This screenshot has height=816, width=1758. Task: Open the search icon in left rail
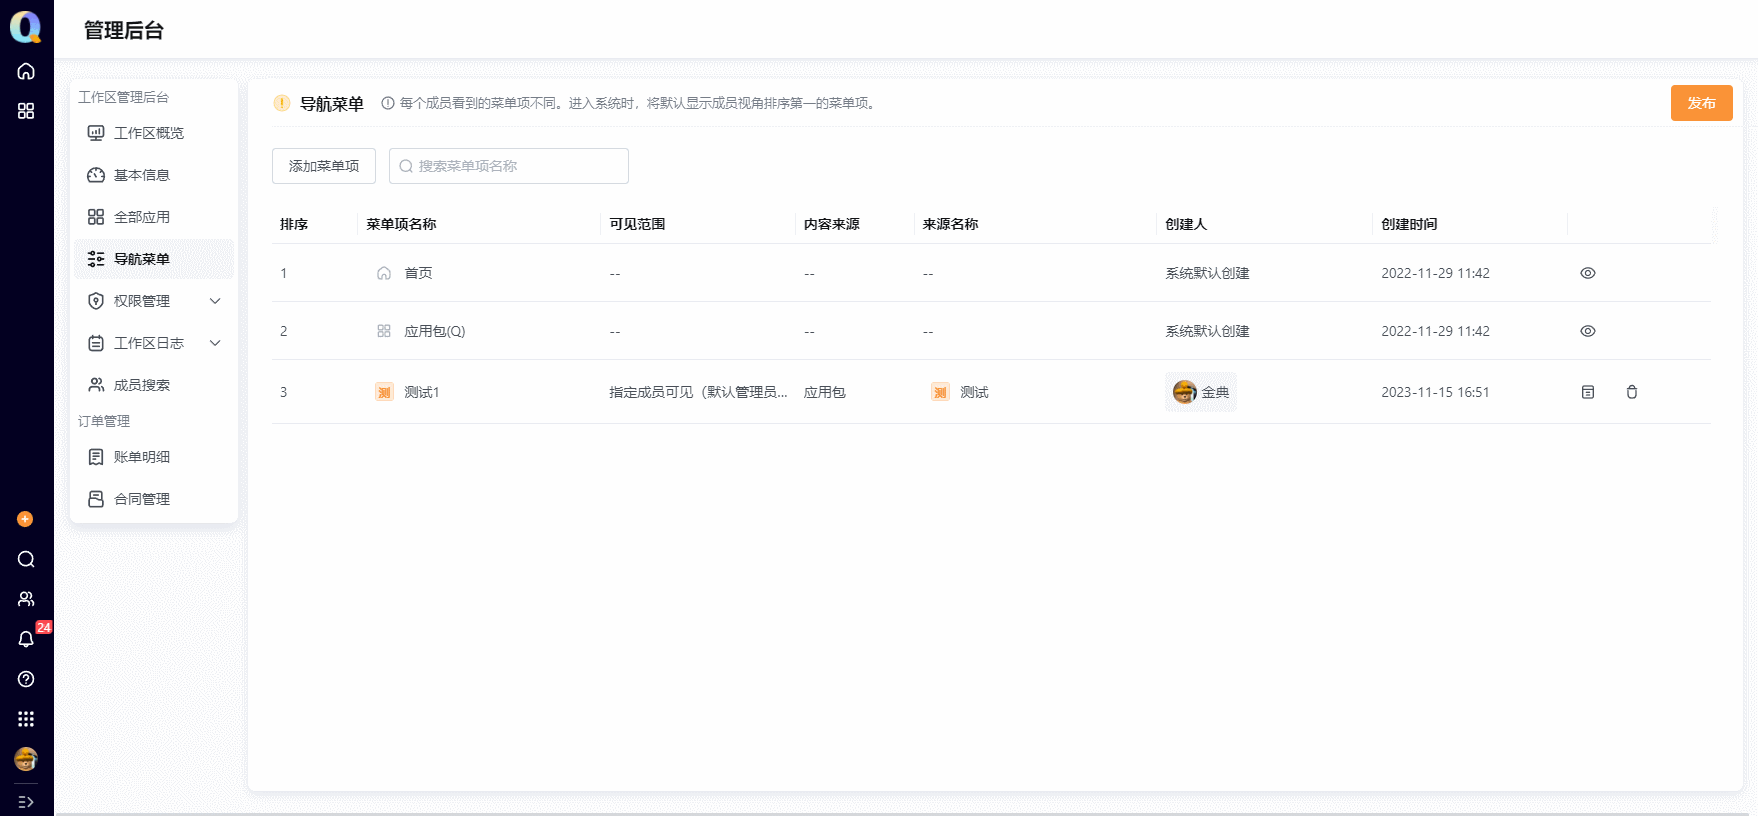pos(26,559)
